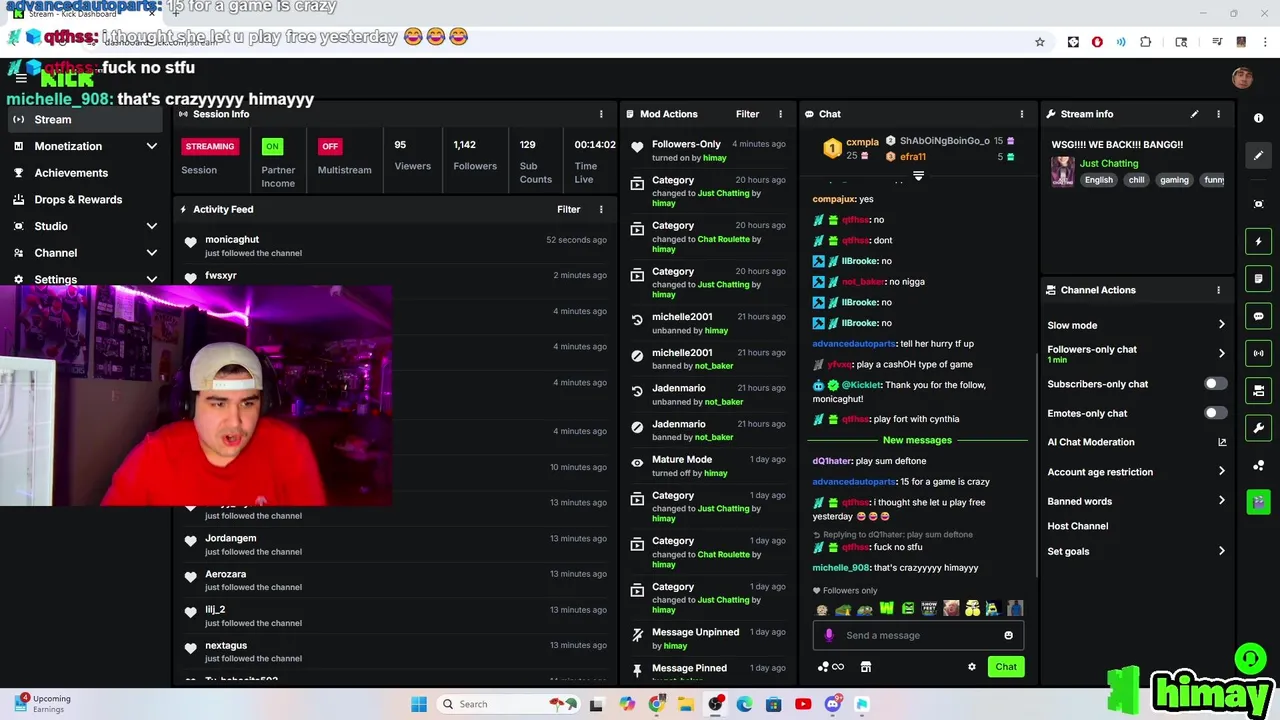Image resolution: width=1280 pixels, height=720 pixels.
Task: Click Host Channel action
Action: [1077, 526]
